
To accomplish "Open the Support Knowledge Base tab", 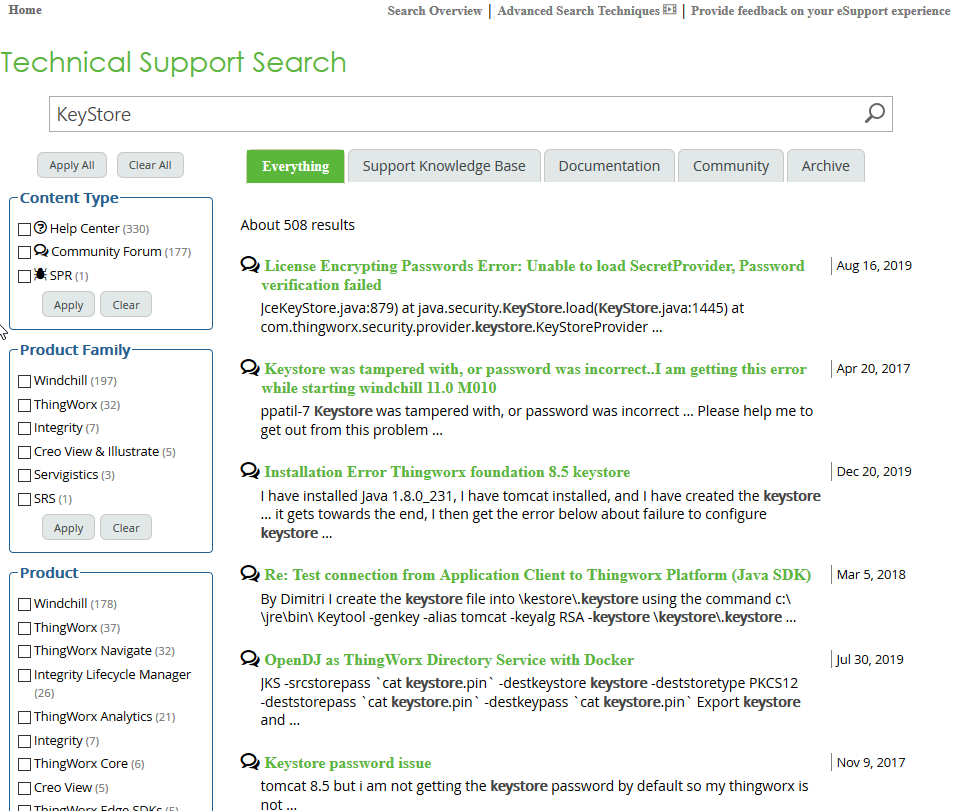I will pyautogui.click(x=443, y=165).
